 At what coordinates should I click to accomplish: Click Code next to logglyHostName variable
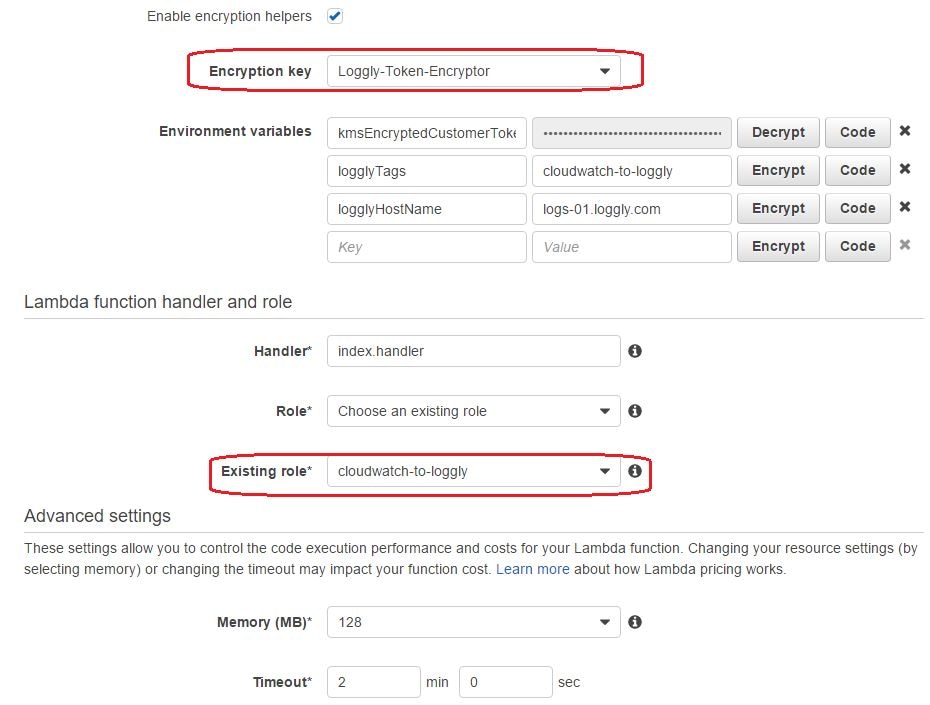(x=857, y=208)
